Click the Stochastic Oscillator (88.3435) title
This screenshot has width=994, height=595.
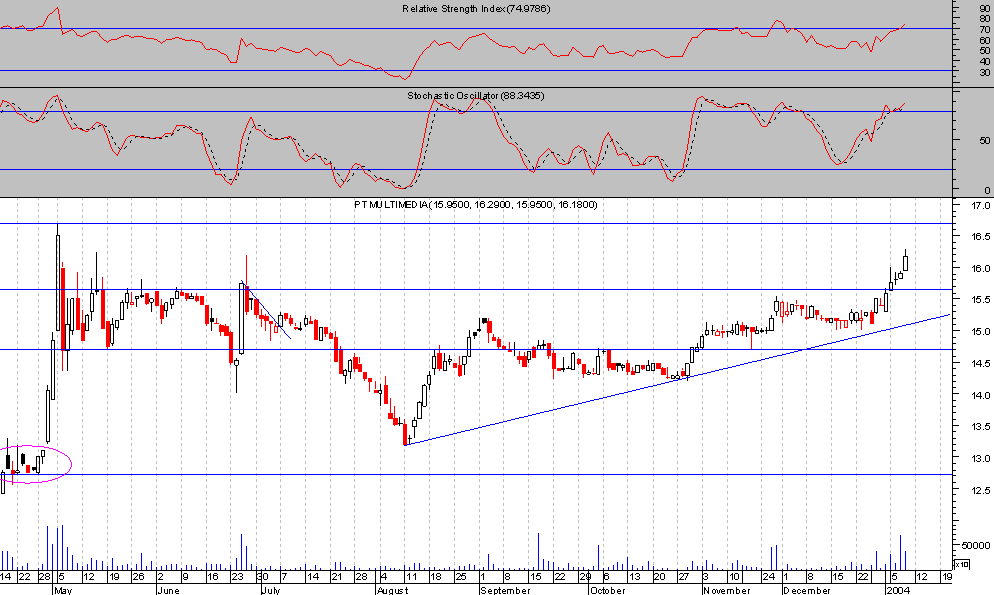click(475, 96)
